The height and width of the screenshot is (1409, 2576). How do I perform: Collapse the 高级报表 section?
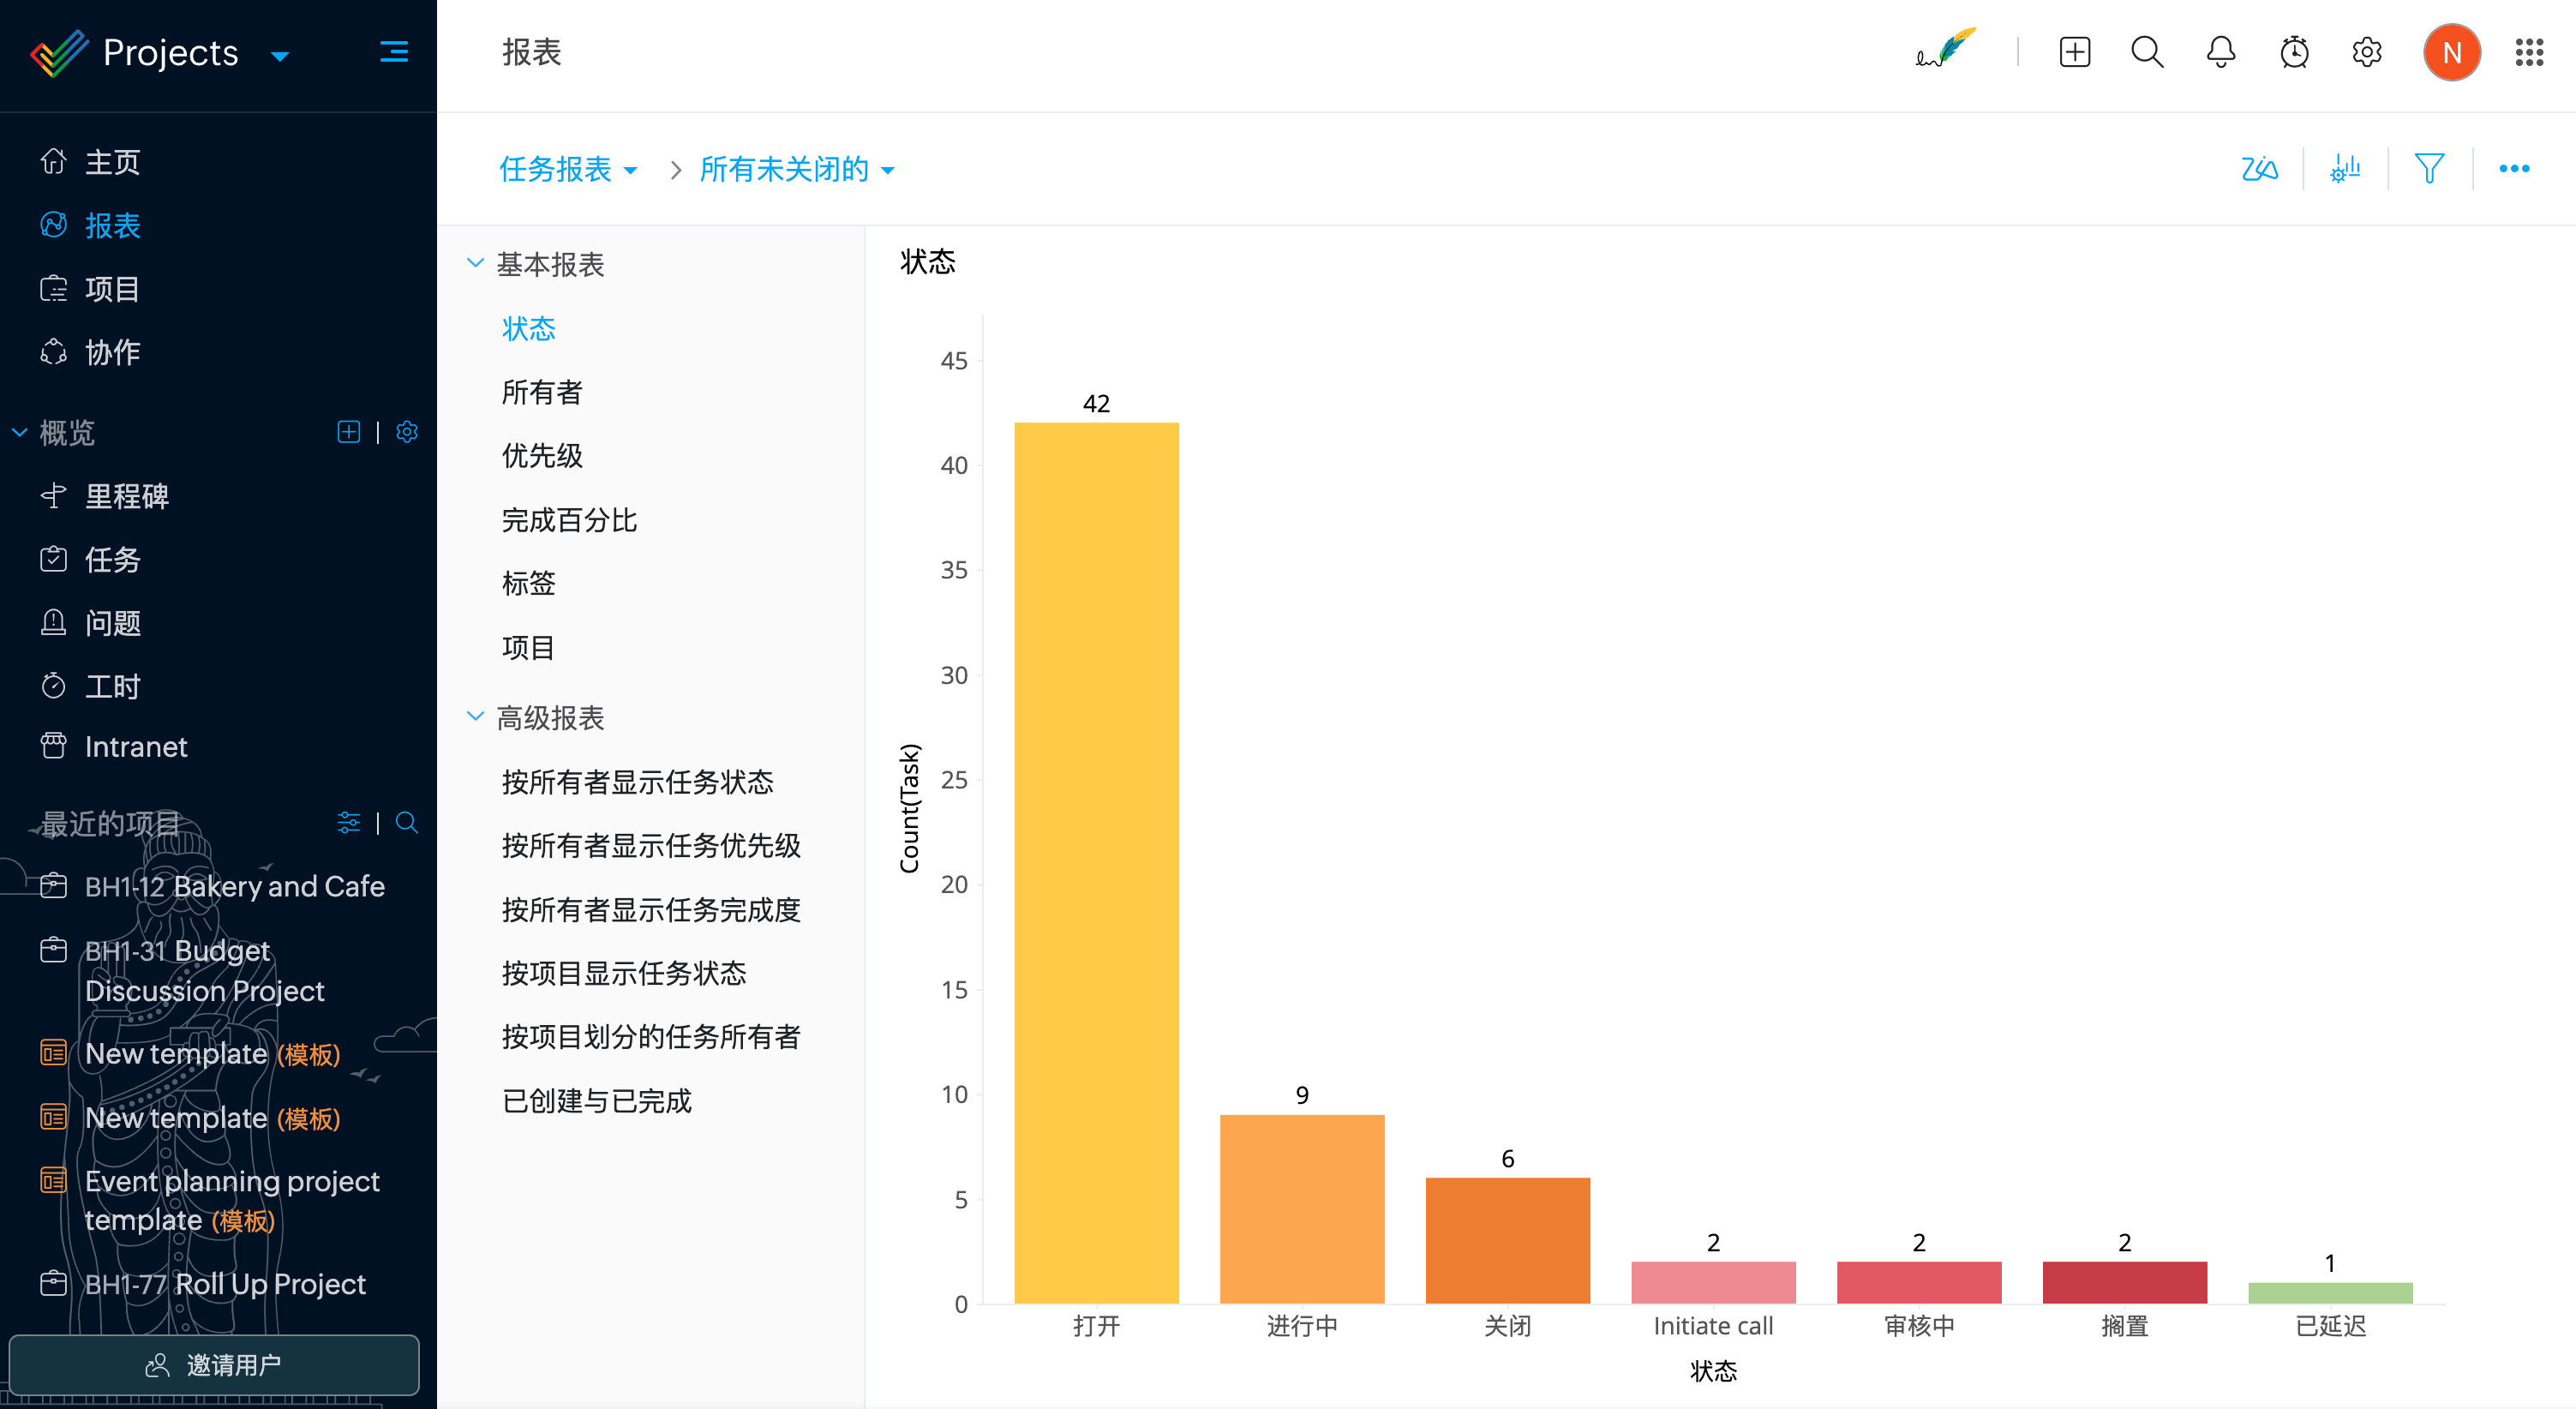[475, 717]
